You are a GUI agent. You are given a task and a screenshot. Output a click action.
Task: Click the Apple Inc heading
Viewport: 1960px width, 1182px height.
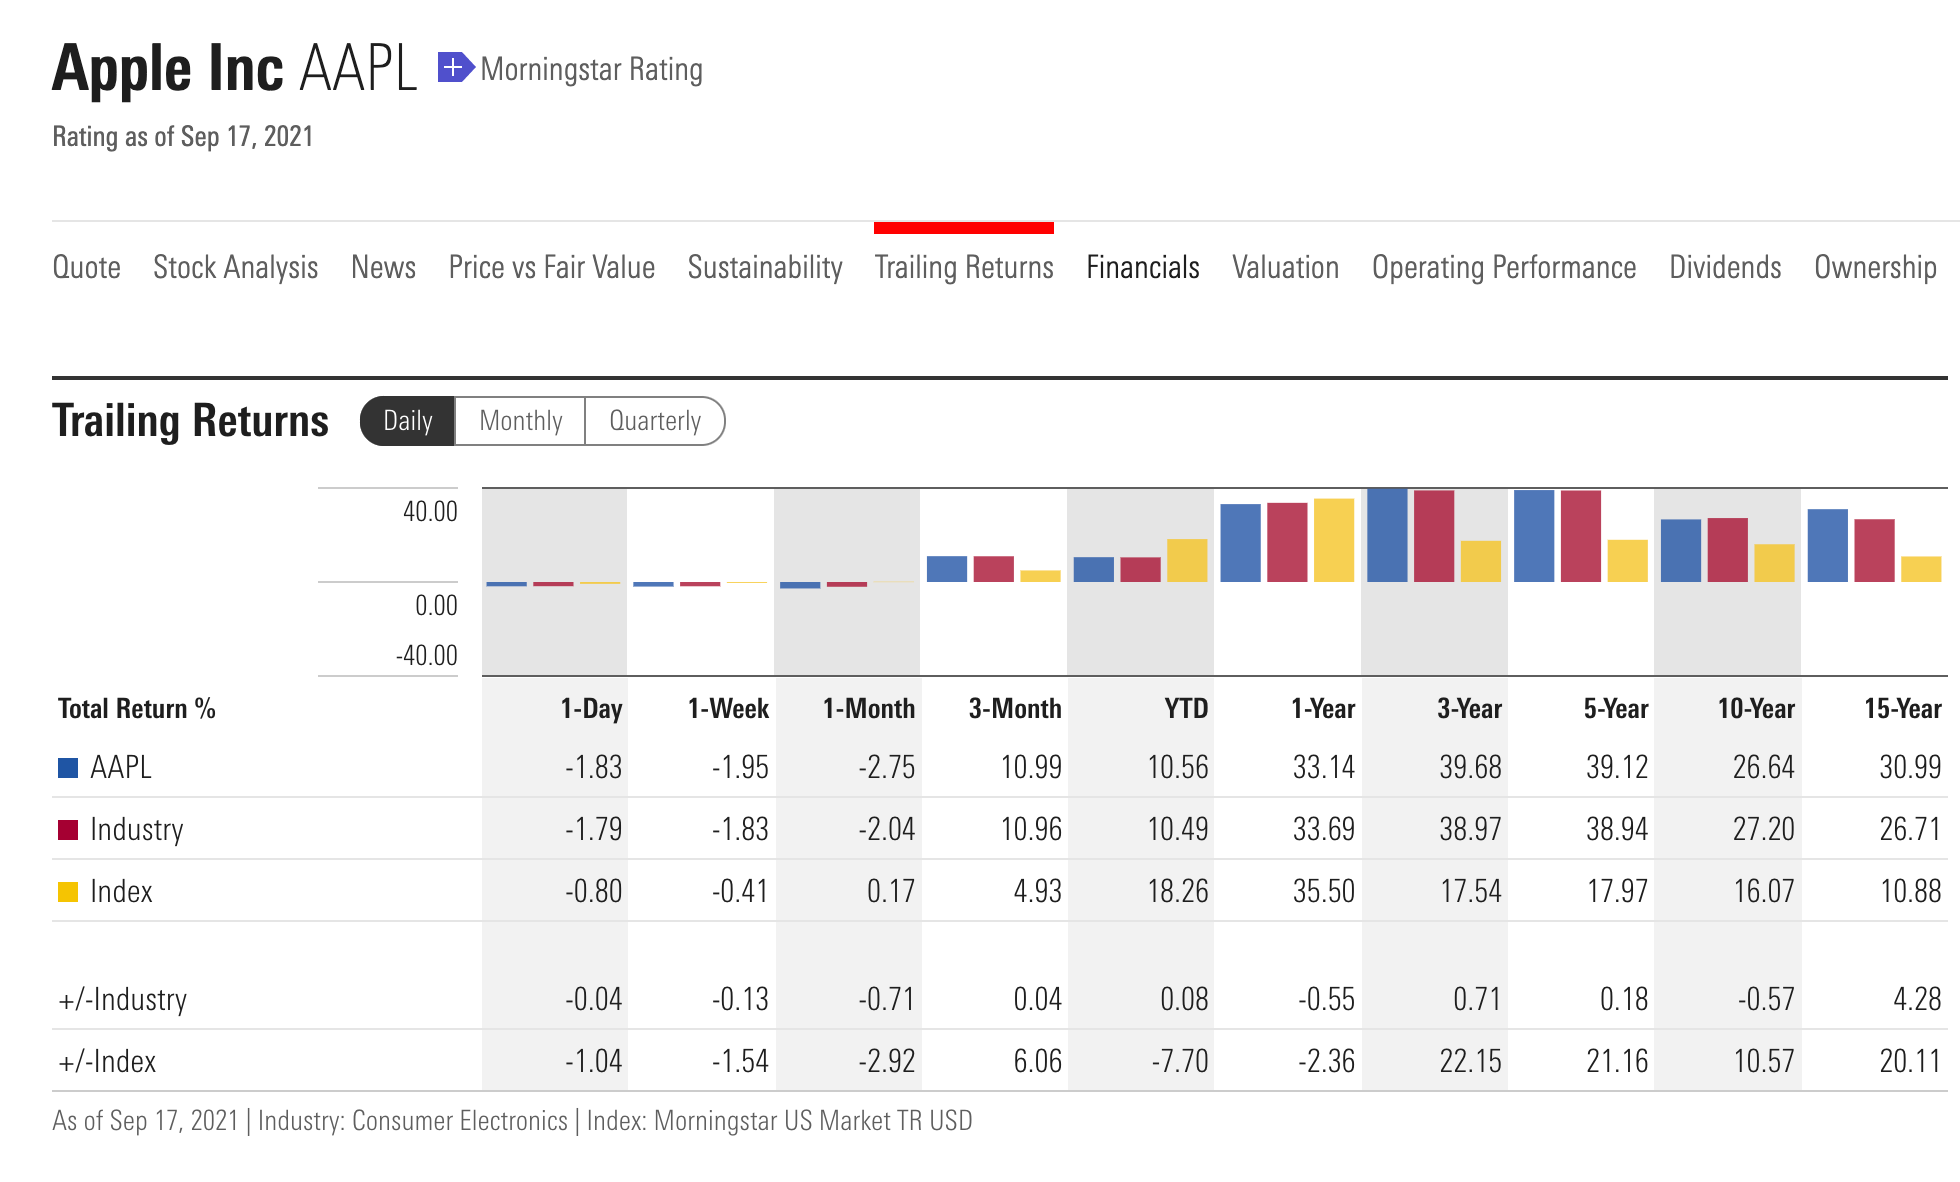point(168,68)
